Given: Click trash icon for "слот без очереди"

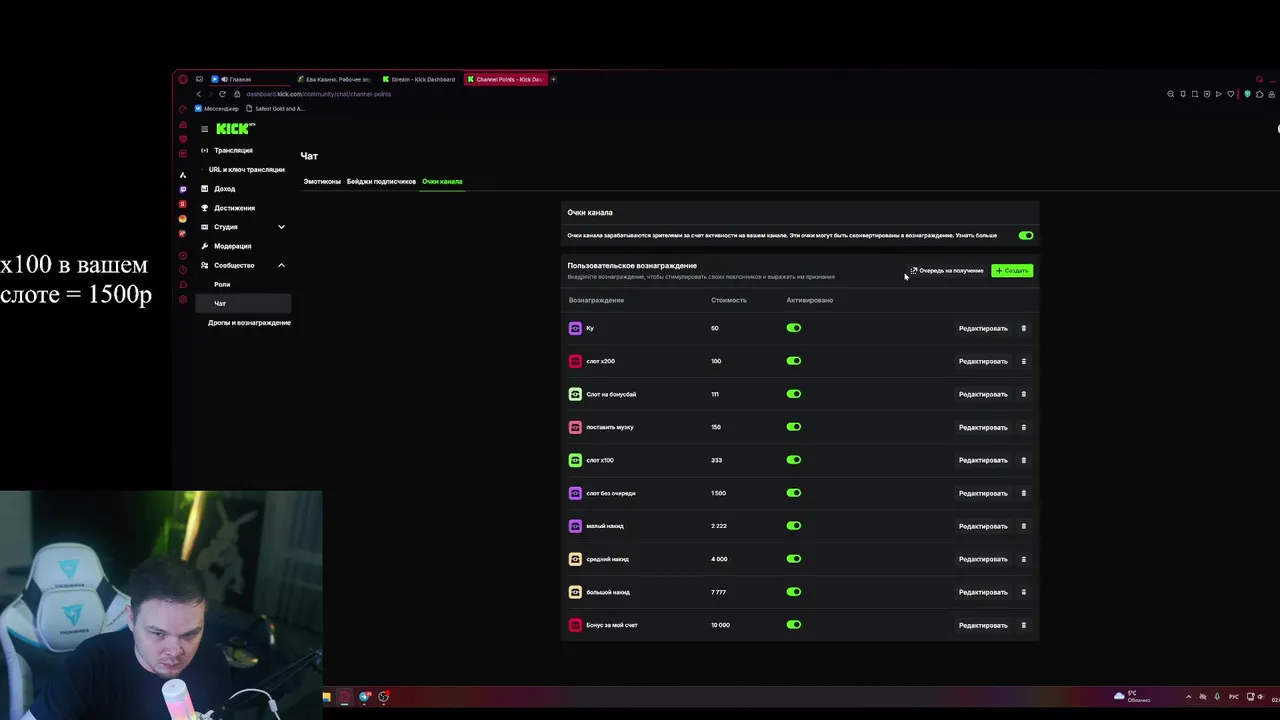Looking at the screenshot, I should pos(1023,493).
